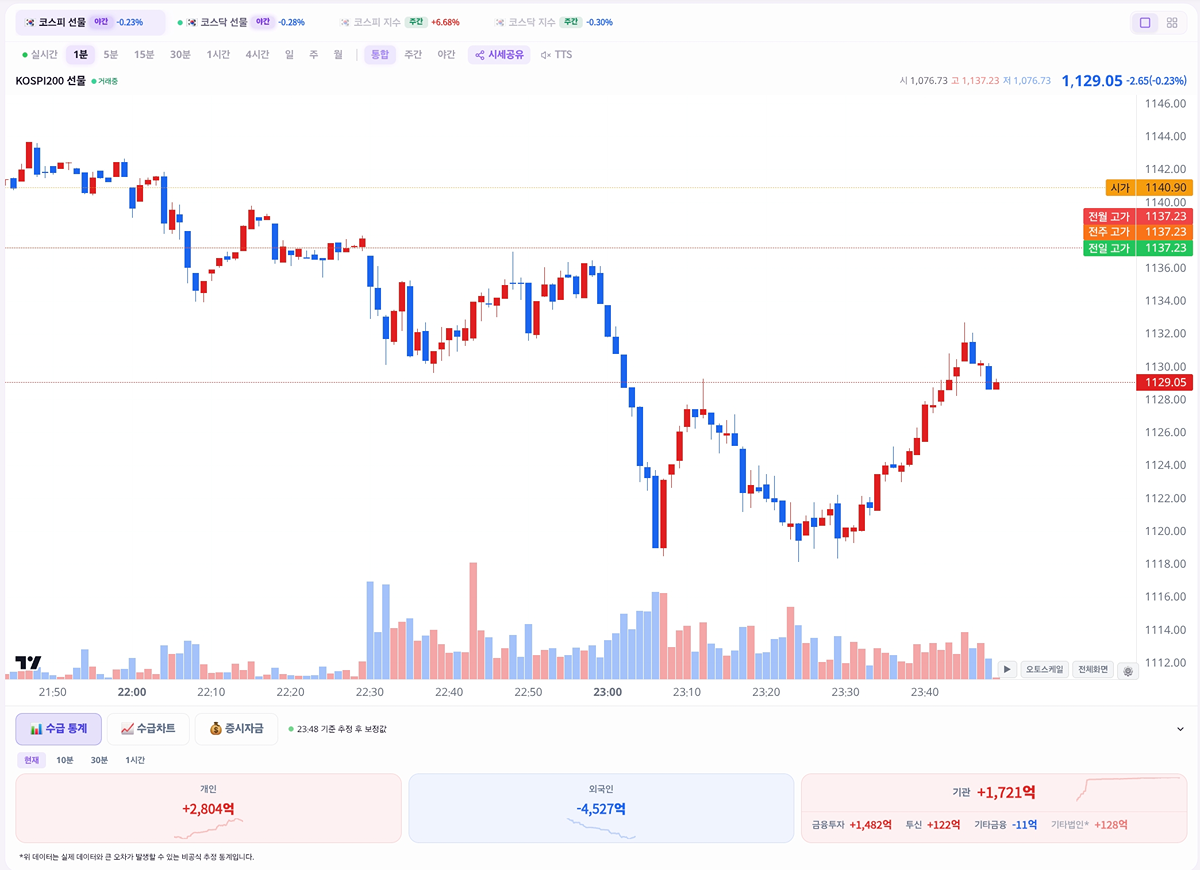Image resolution: width=1200 pixels, height=870 pixels.
Task: Open the 증시자금 tab
Action: [x=236, y=729]
